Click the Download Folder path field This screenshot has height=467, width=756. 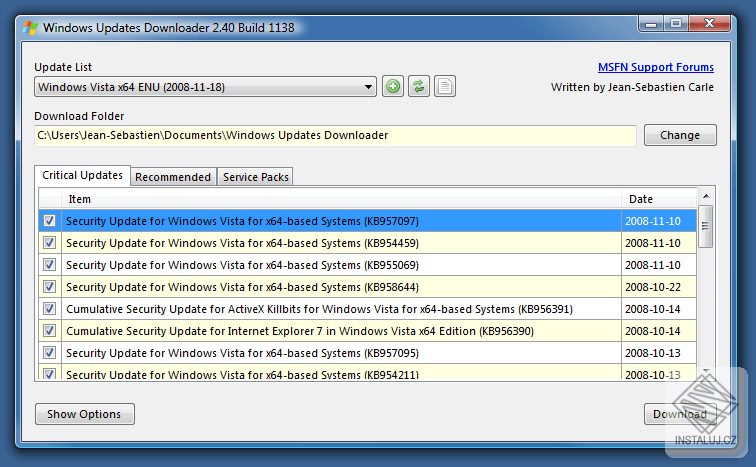[x=336, y=135]
